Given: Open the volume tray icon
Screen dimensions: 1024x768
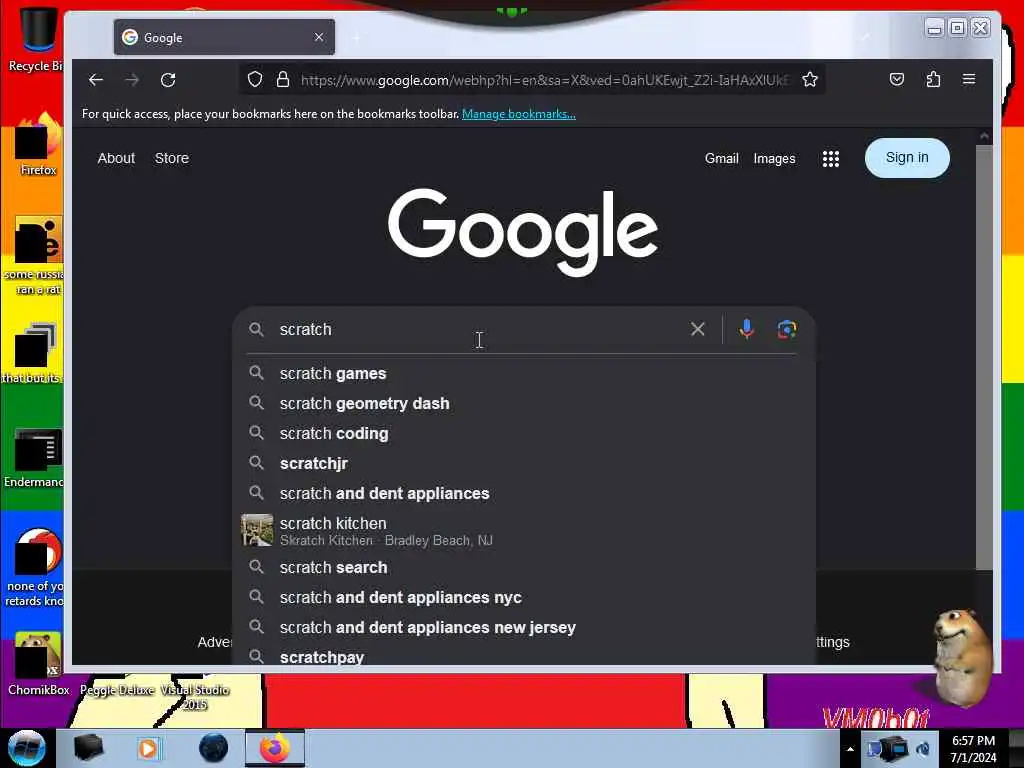Looking at the screenshot, I should (923, 749).
